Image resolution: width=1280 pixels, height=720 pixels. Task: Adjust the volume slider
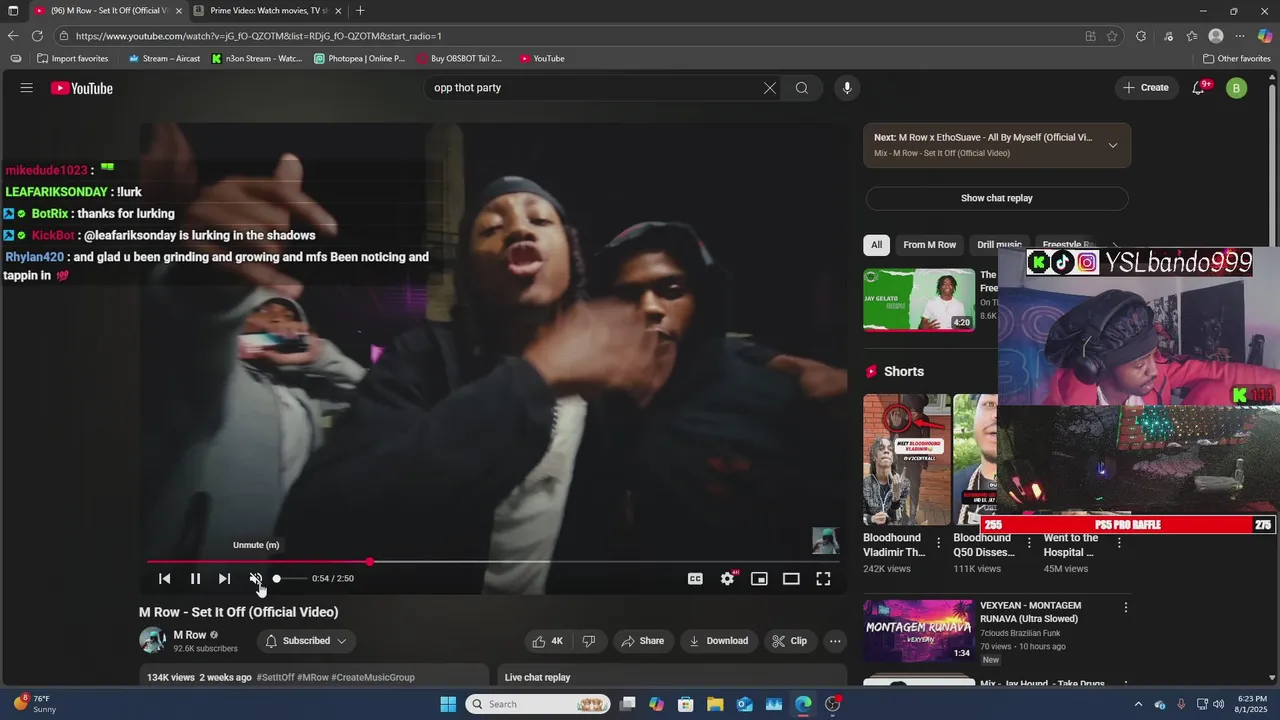(291, 579)
